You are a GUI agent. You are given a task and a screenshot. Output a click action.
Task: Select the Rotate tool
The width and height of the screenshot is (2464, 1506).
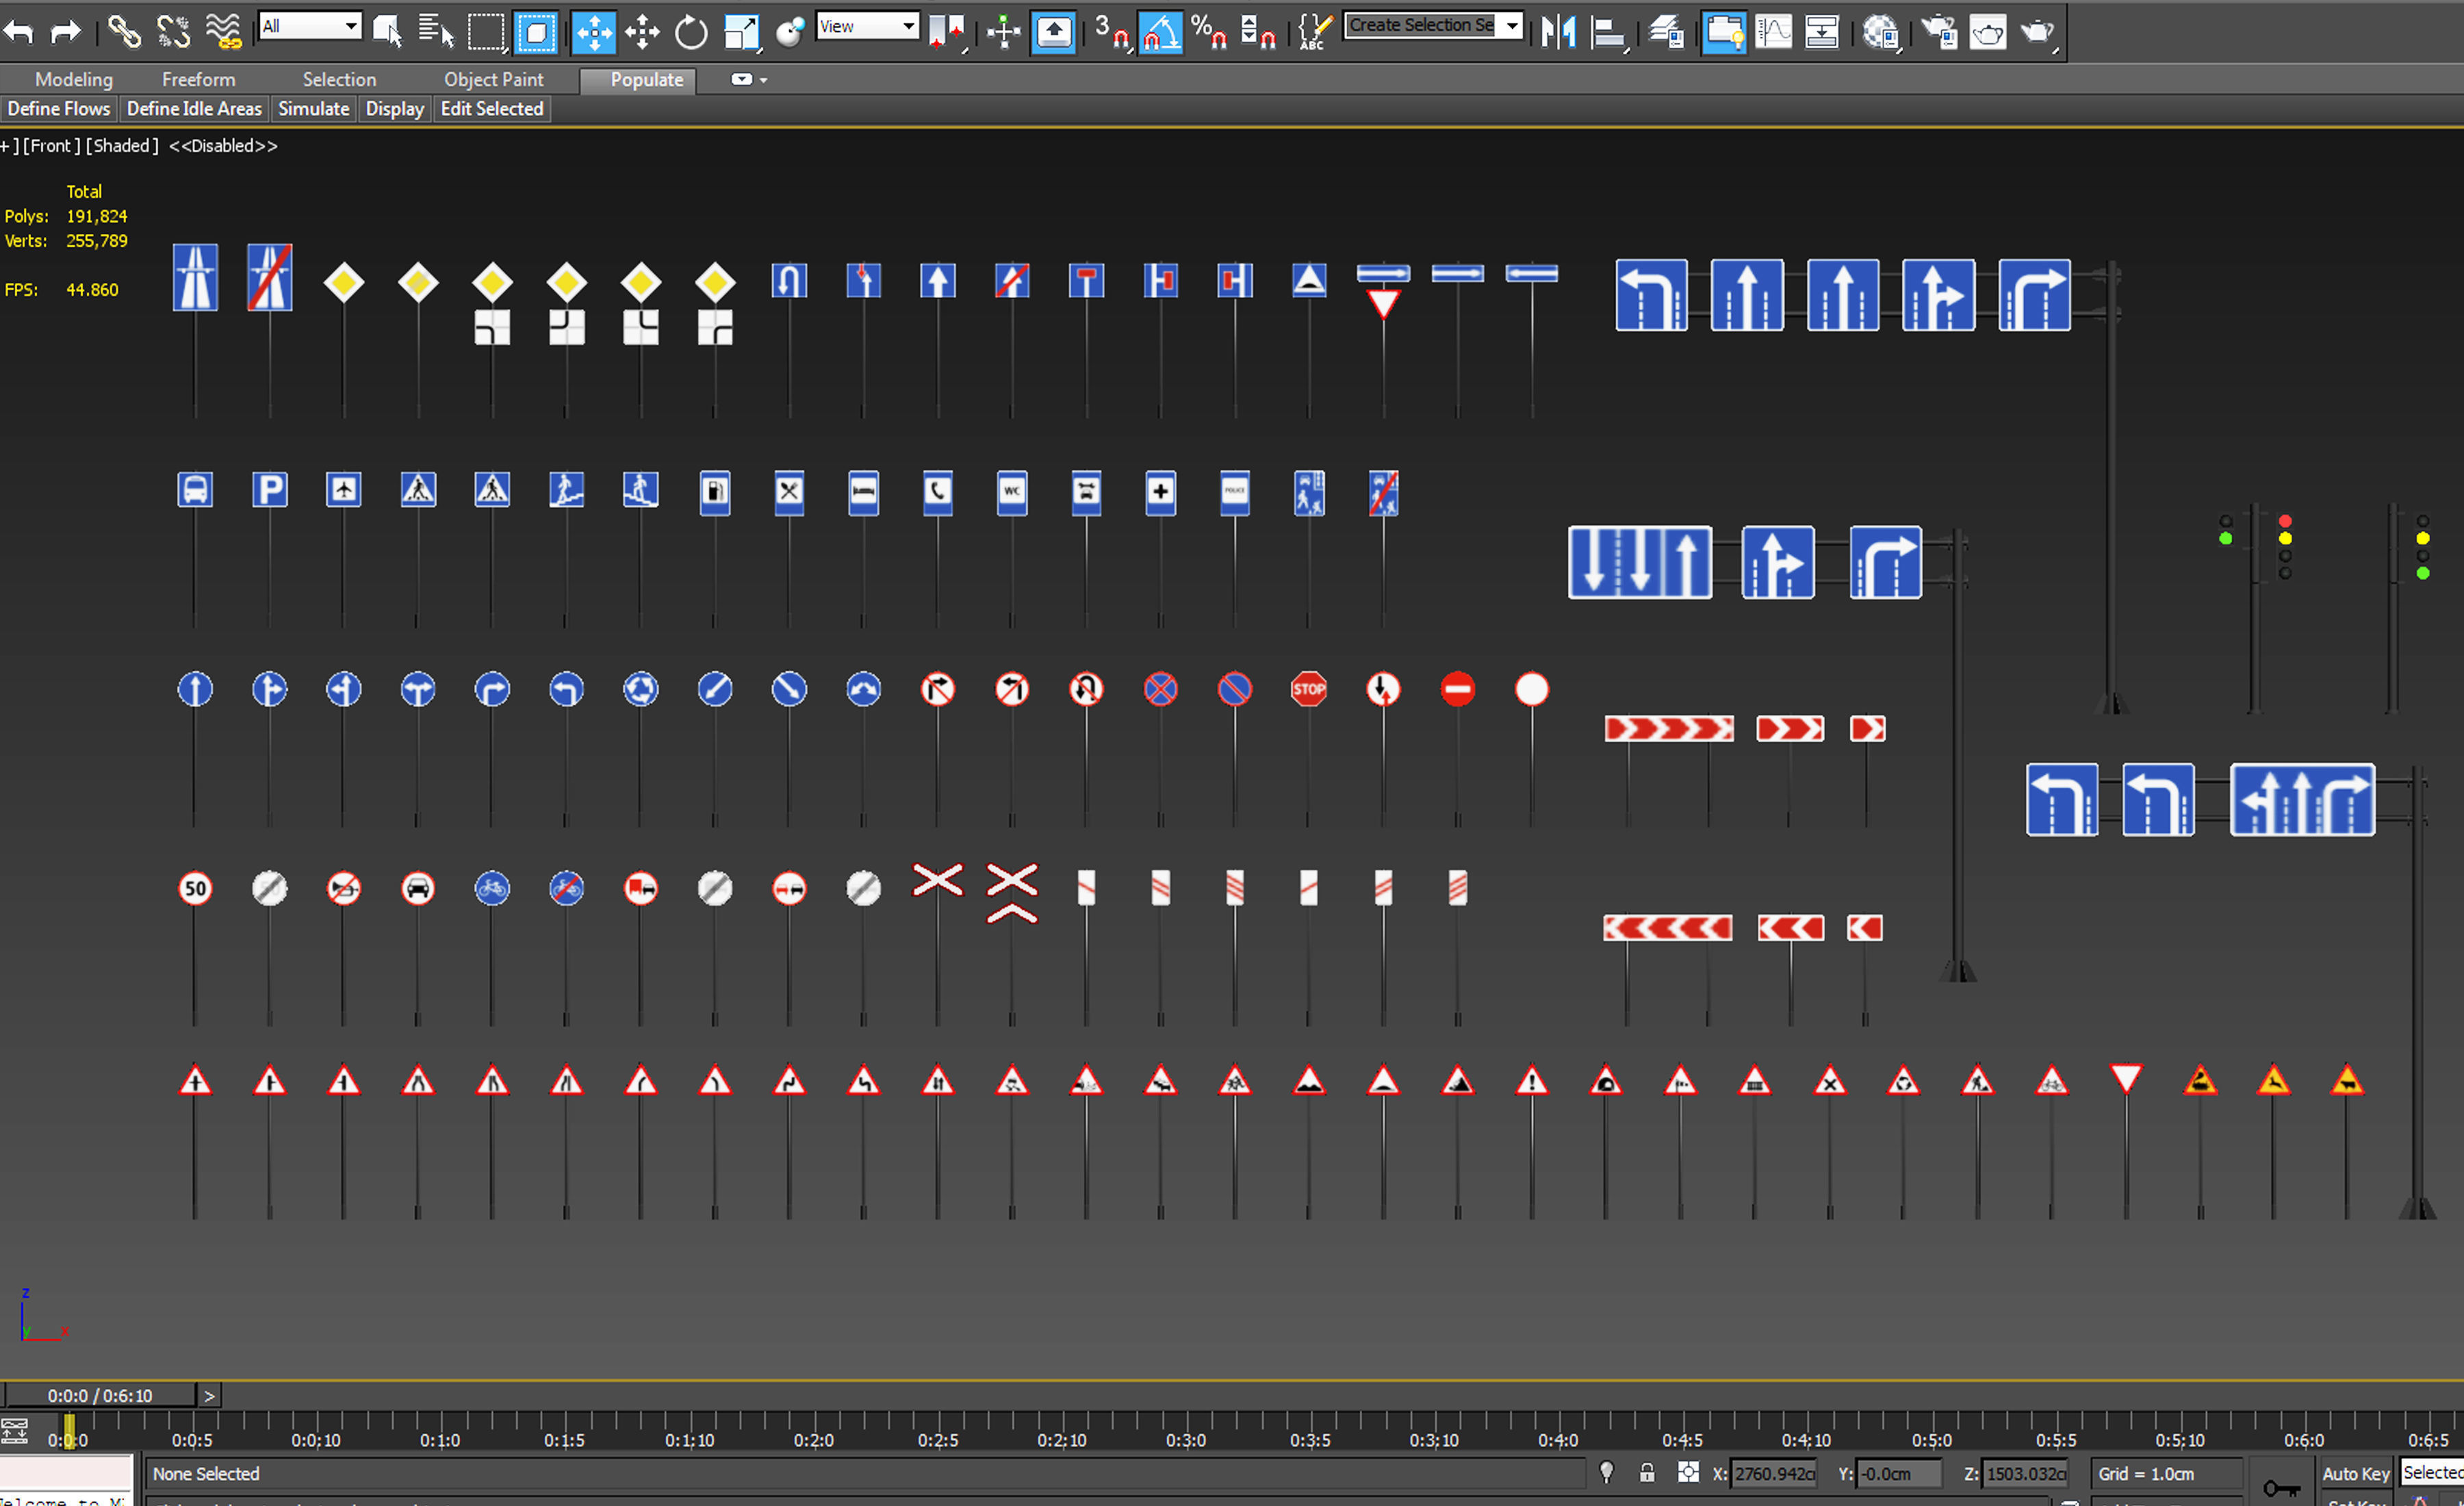click(x=690, y=32)
